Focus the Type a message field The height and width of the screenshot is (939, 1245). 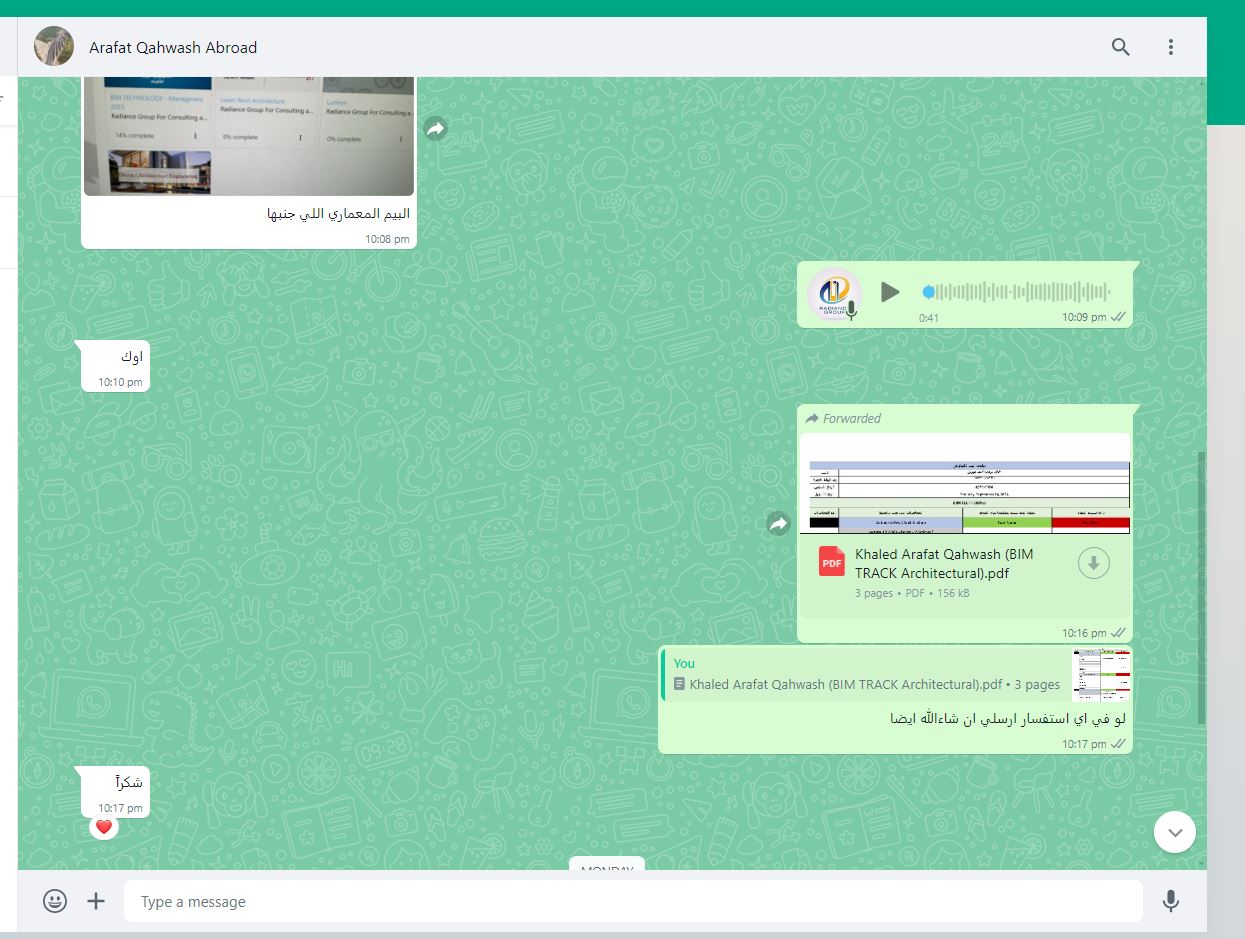tap(633, 901)
